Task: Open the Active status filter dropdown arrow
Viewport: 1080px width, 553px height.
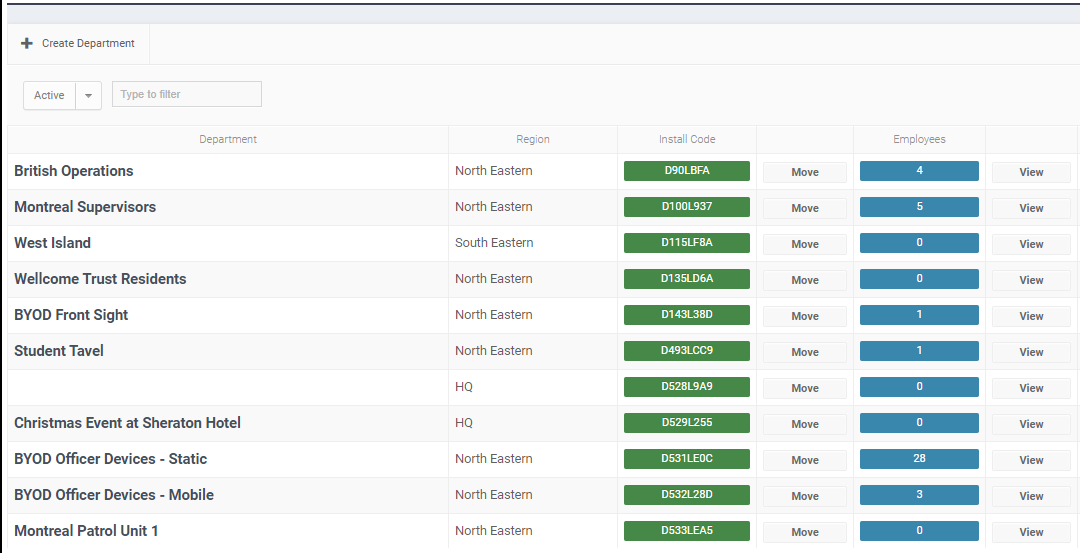Action: tap(88, 96)
